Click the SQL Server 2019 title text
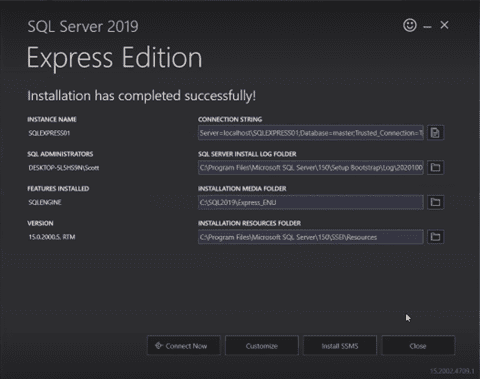Viewport: 480px width, 379px height. (x=83, y=26)
